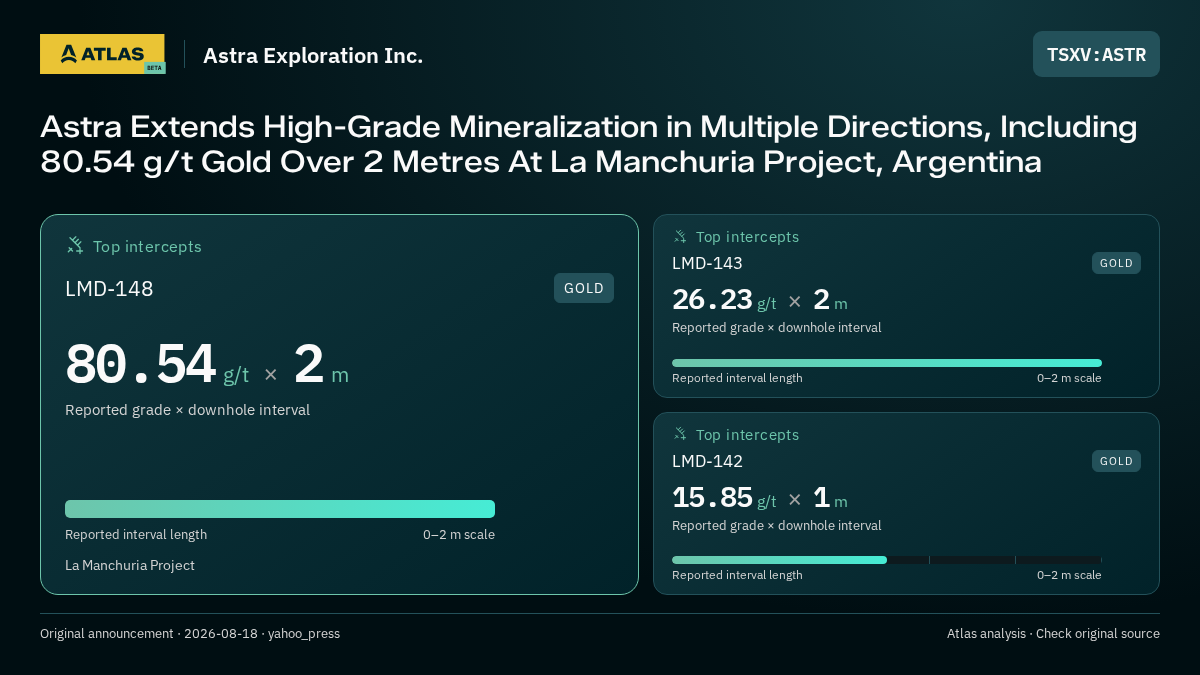Click the Atlas Beta logo
Image resolution: width=1200 pixels, height=675 pixels.
coord(103,54)
